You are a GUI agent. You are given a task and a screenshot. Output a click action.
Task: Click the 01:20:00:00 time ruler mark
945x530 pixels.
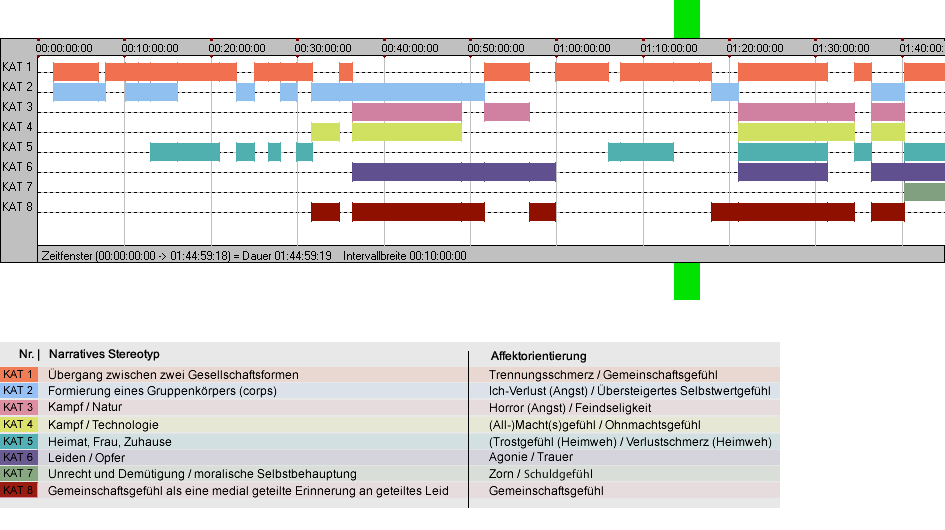click(x=755, y=48)
